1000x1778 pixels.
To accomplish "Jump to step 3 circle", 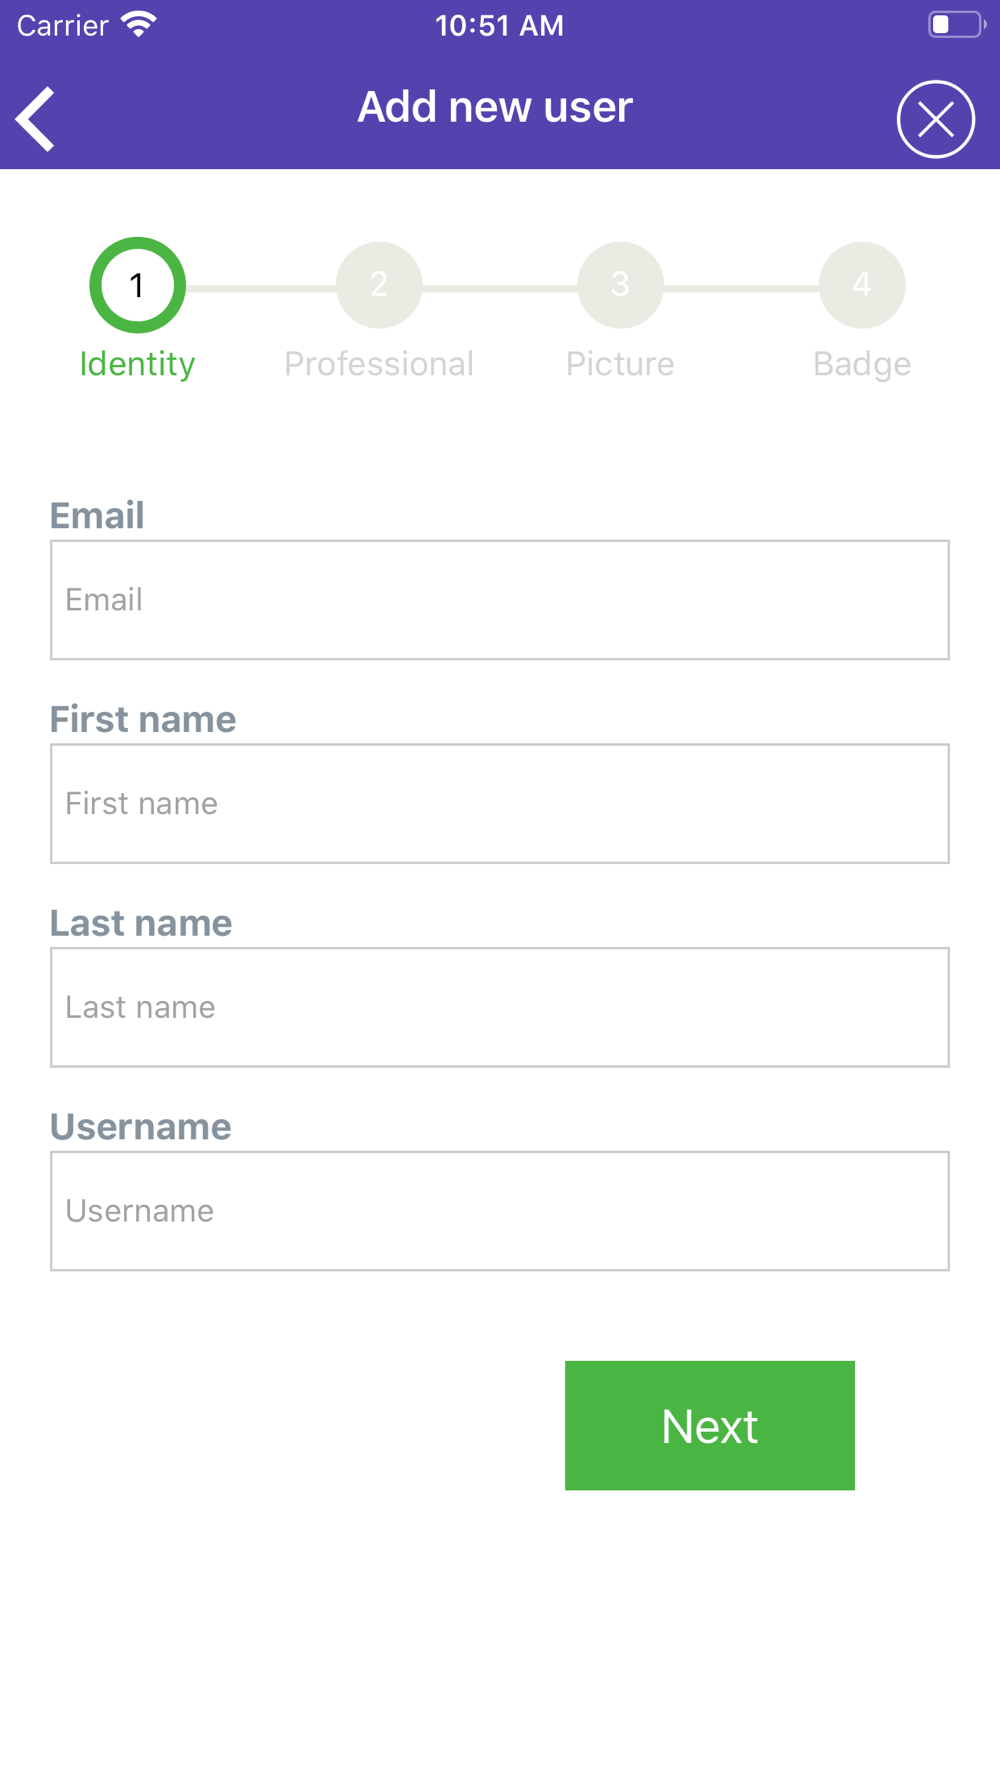I will pos(620,286).
